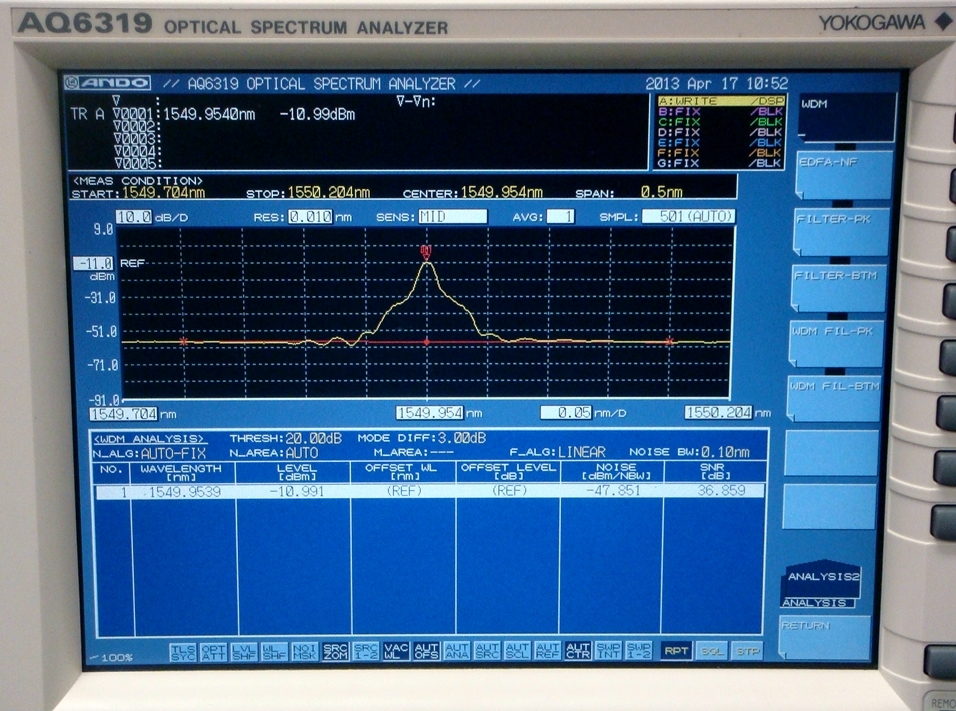Click the red peak marker on the trace
Screen dimensions: 956x711
coord(426,252)
